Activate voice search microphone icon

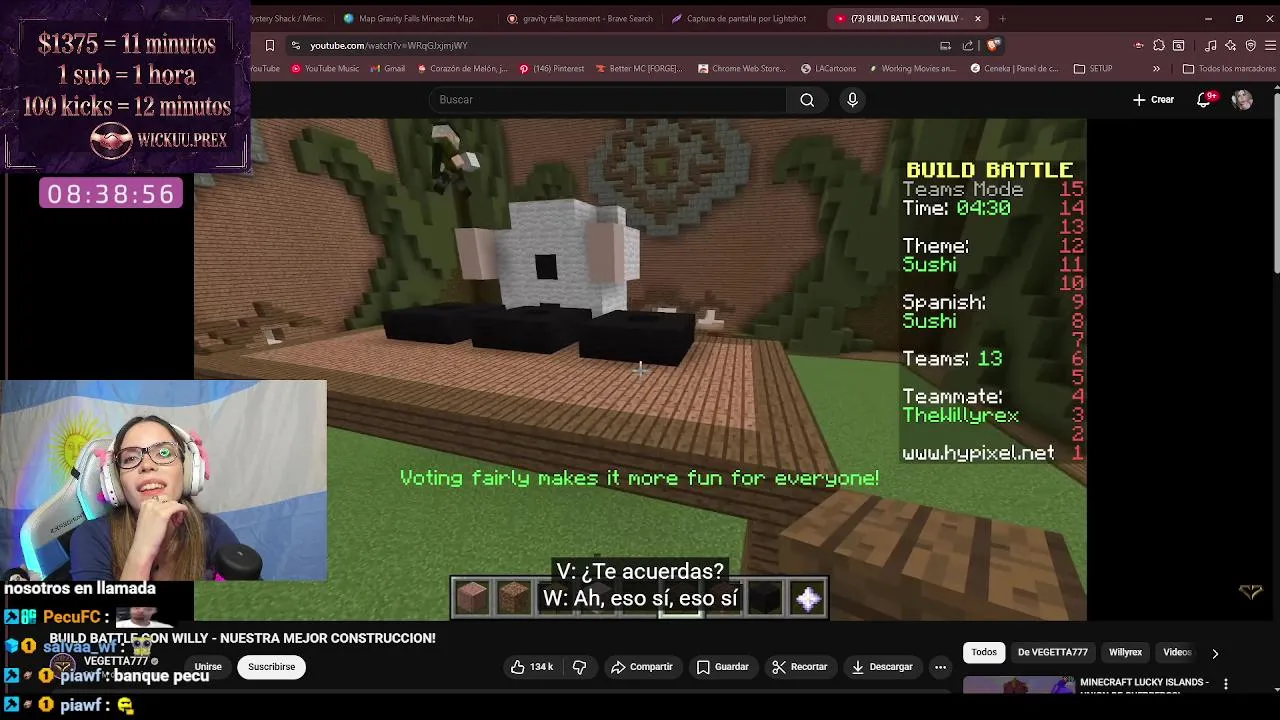tap(852, 100)
